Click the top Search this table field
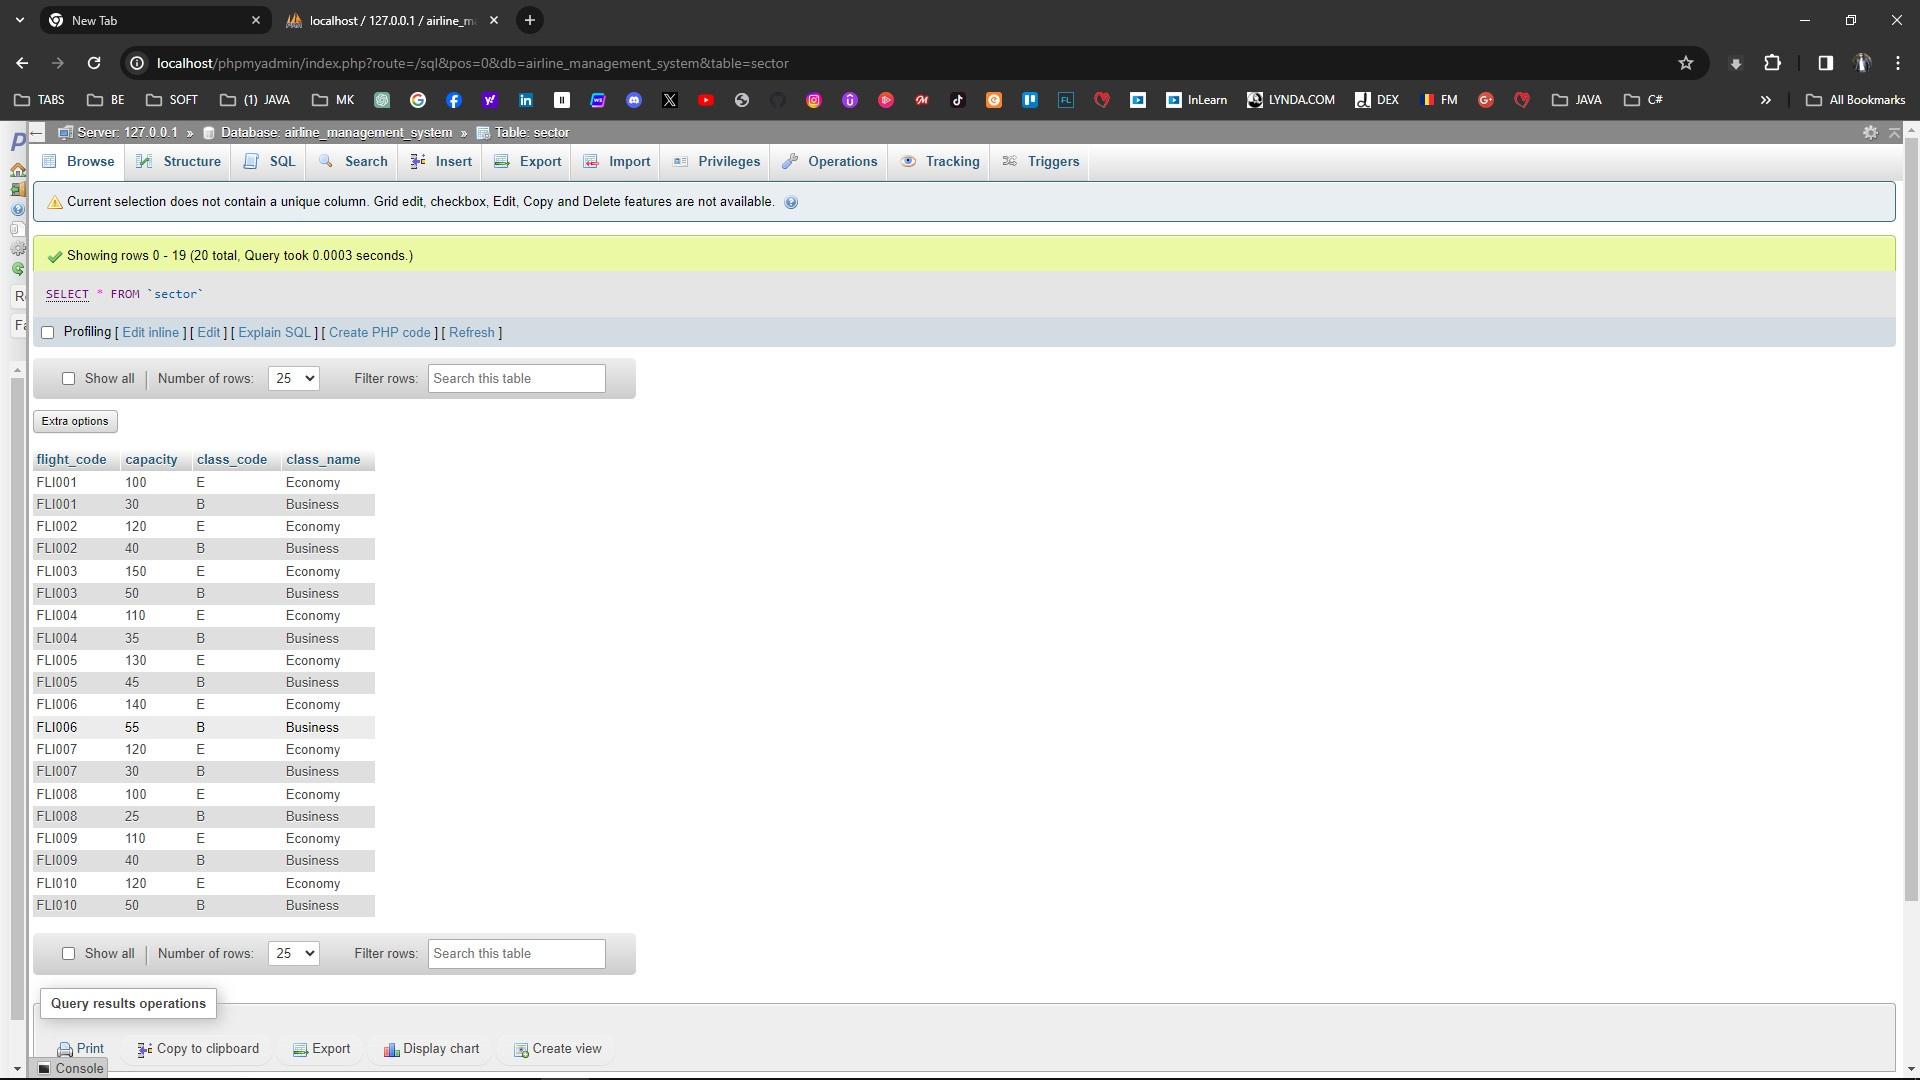The image size is (1920, 1080). [516, 379]
